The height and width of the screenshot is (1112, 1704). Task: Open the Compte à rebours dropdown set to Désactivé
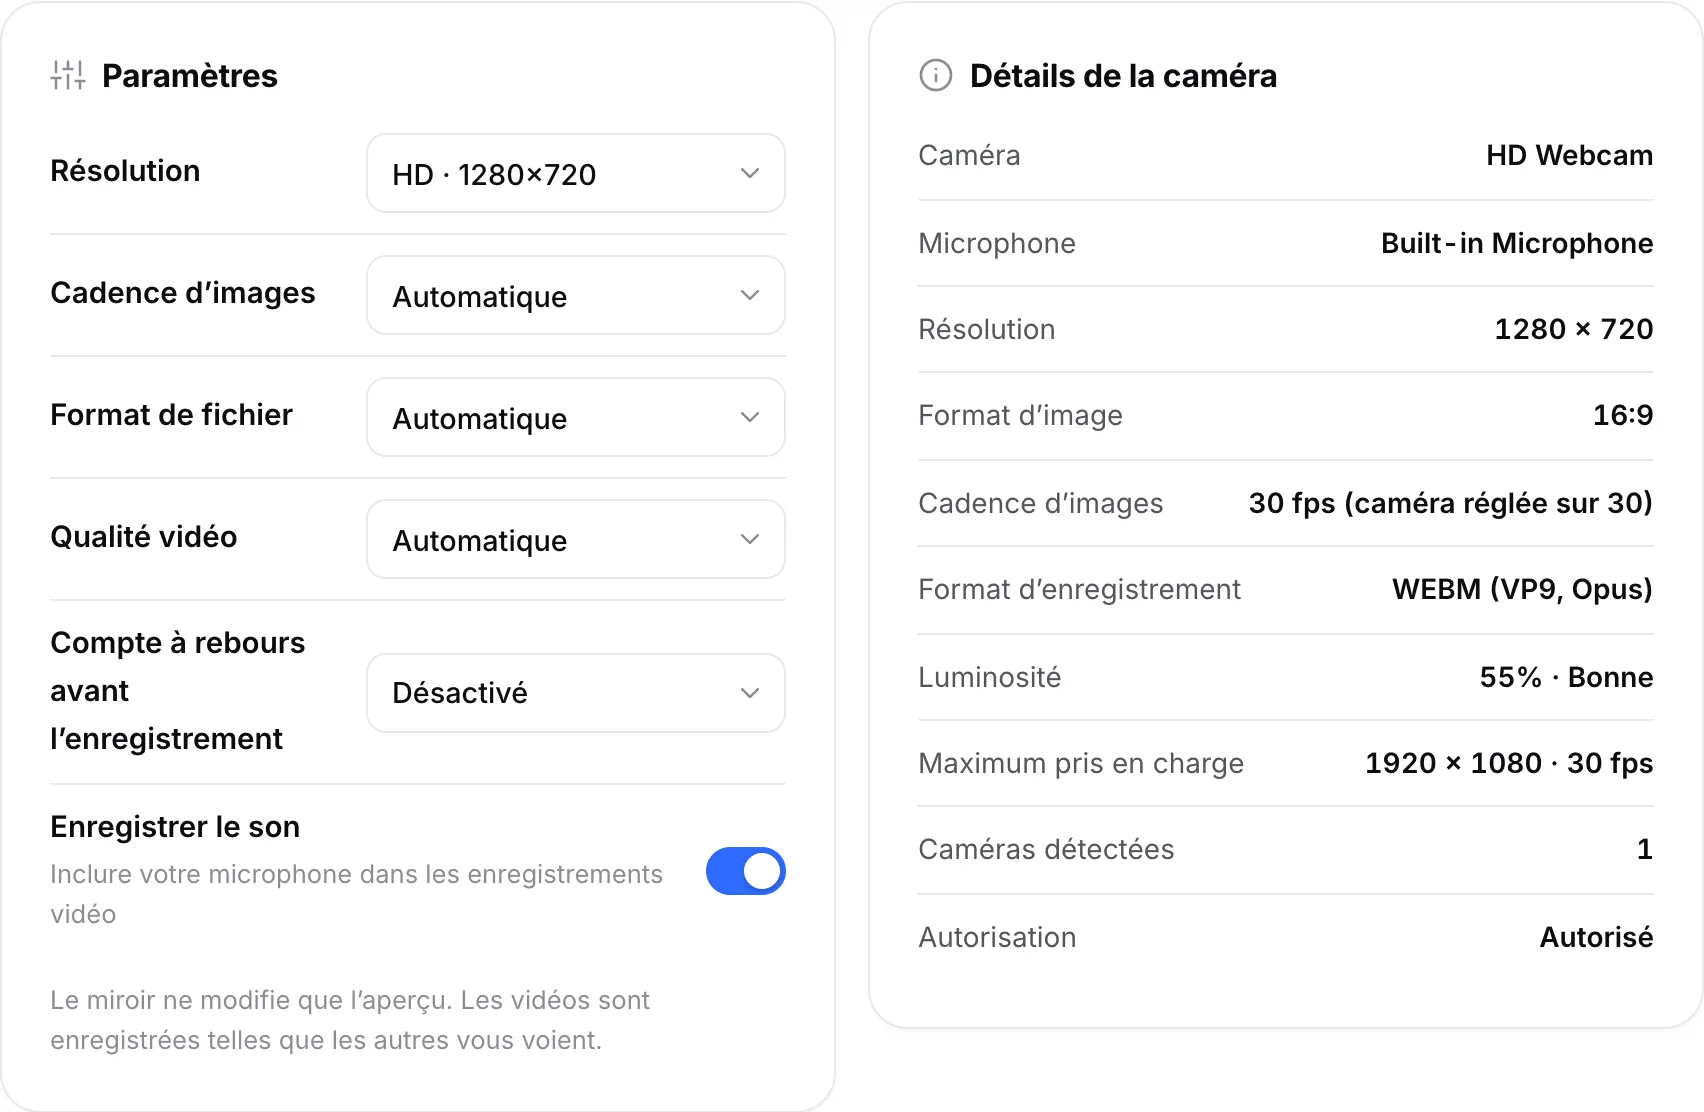point(576,693)
